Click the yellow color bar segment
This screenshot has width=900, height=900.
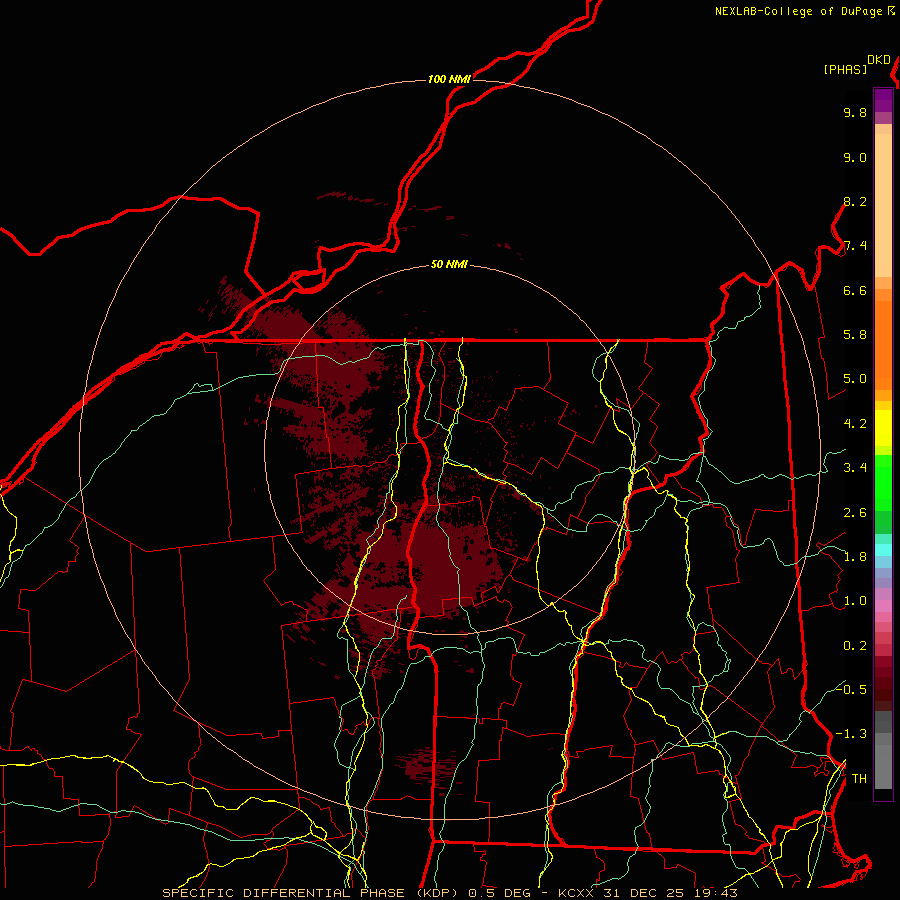click(x=883, y=428)
